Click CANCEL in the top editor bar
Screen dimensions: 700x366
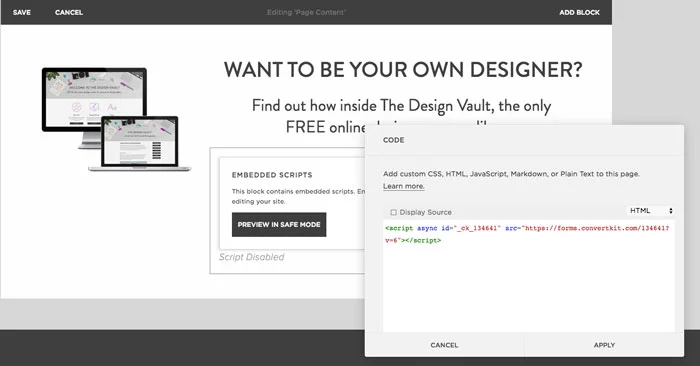tap(69, 12)
